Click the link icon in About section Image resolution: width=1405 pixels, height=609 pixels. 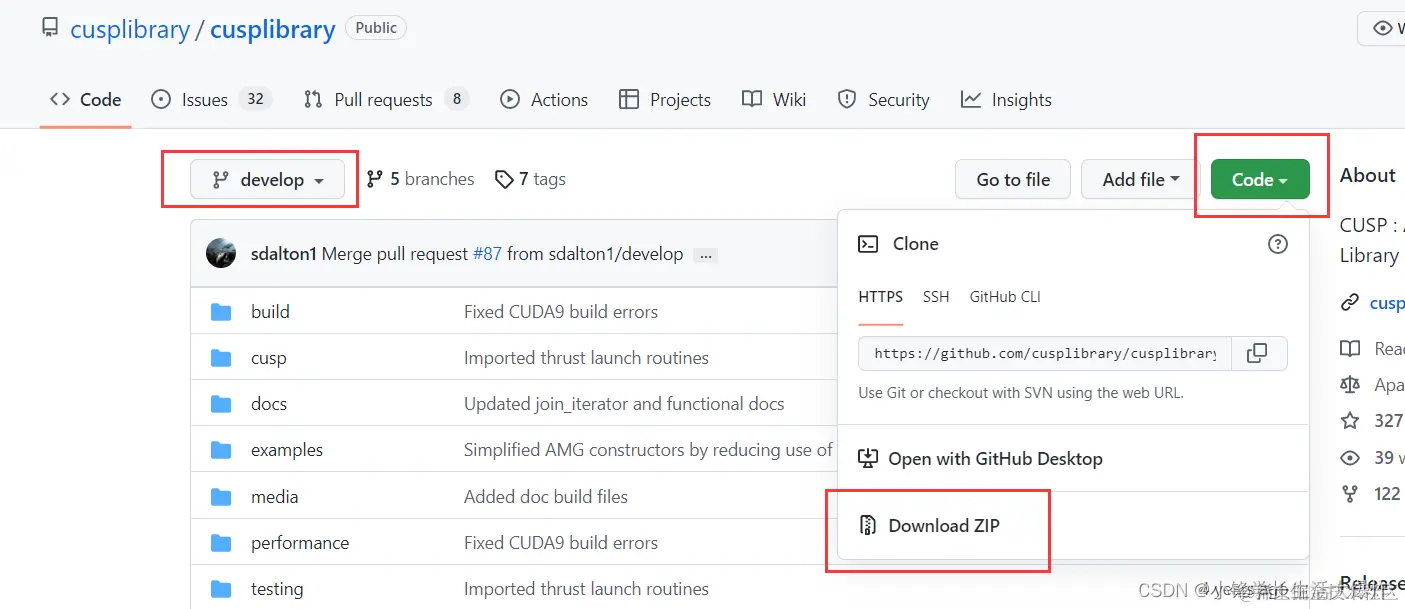click(1350, 302)
